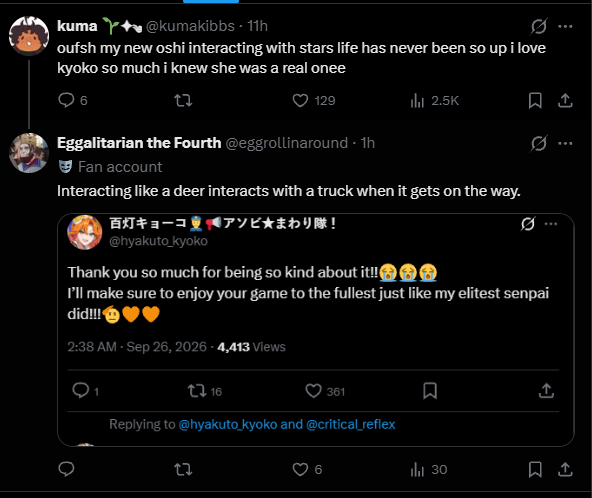Bookmark kuma's tweet
This screenshot has width=592, height=498.
pos(535,100)
